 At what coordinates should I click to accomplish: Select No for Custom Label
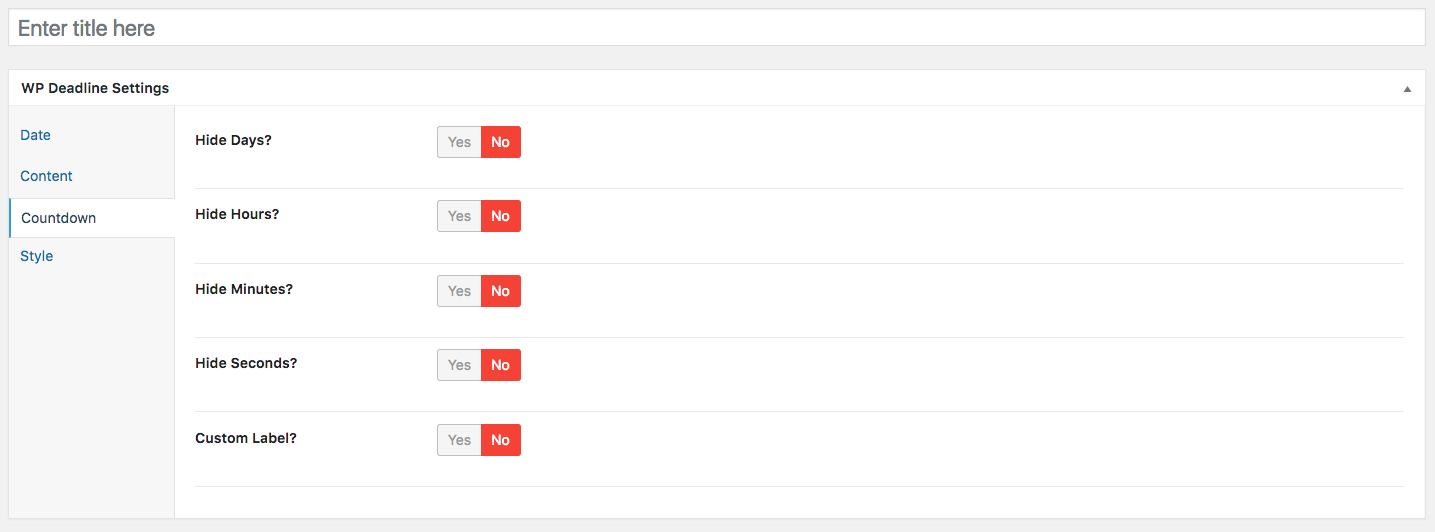(501, 440)
